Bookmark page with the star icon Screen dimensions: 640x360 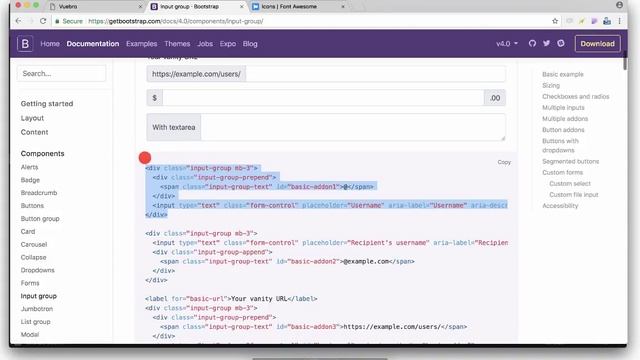point(555,21)
